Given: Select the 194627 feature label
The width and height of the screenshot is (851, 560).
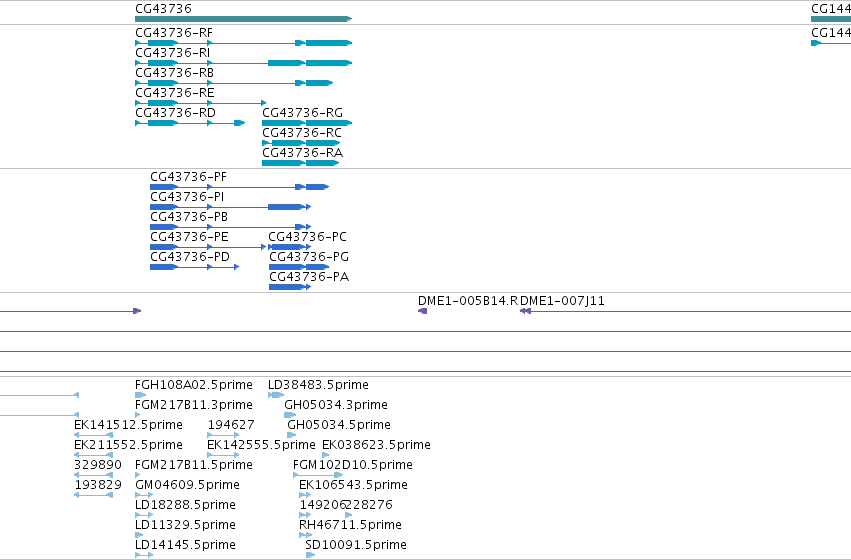Looking at the screenshot, I should coord(231,425).
